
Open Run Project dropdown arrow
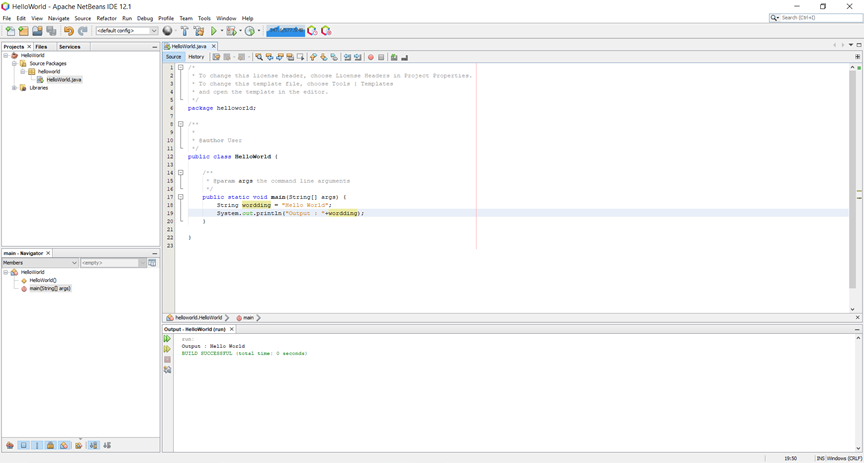[222, 31]
